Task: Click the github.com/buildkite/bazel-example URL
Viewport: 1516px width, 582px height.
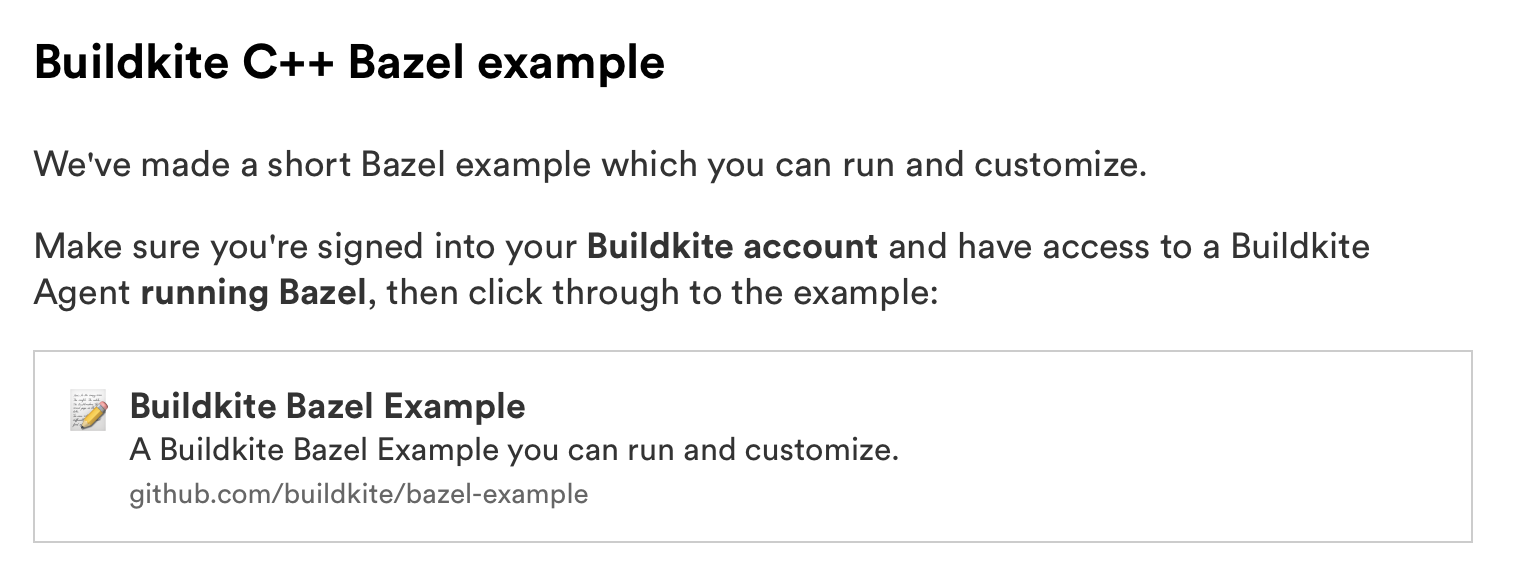Action: [358, 494]
